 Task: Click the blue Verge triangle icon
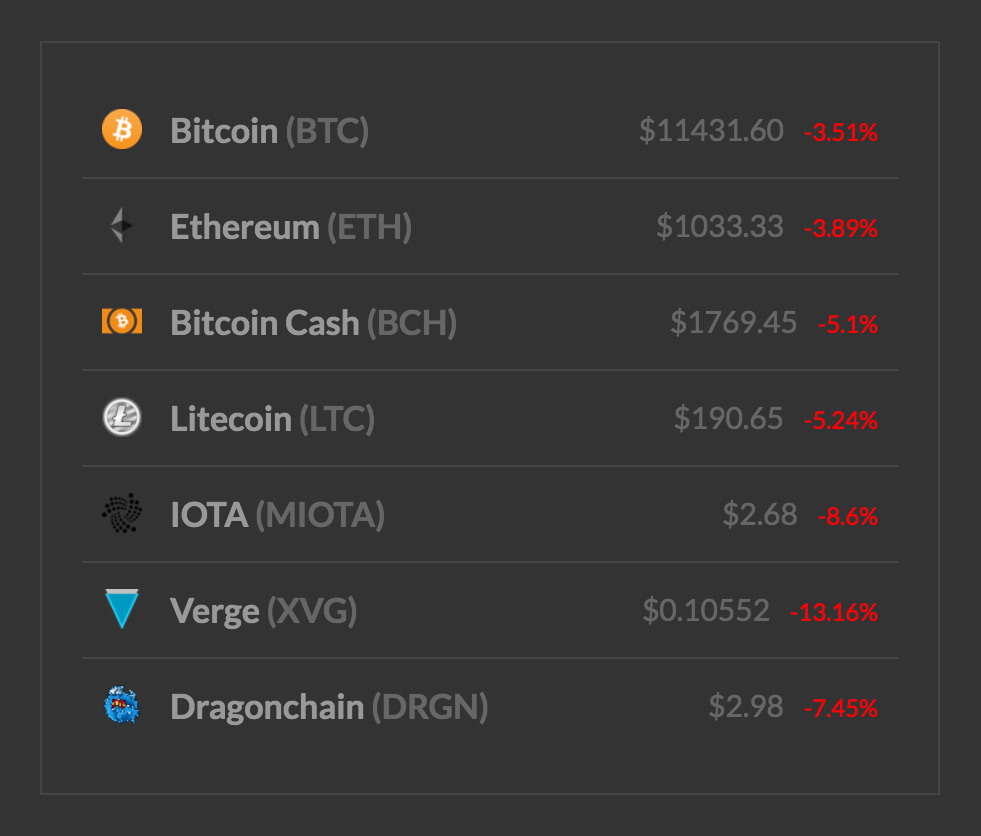tap(122, 609)
